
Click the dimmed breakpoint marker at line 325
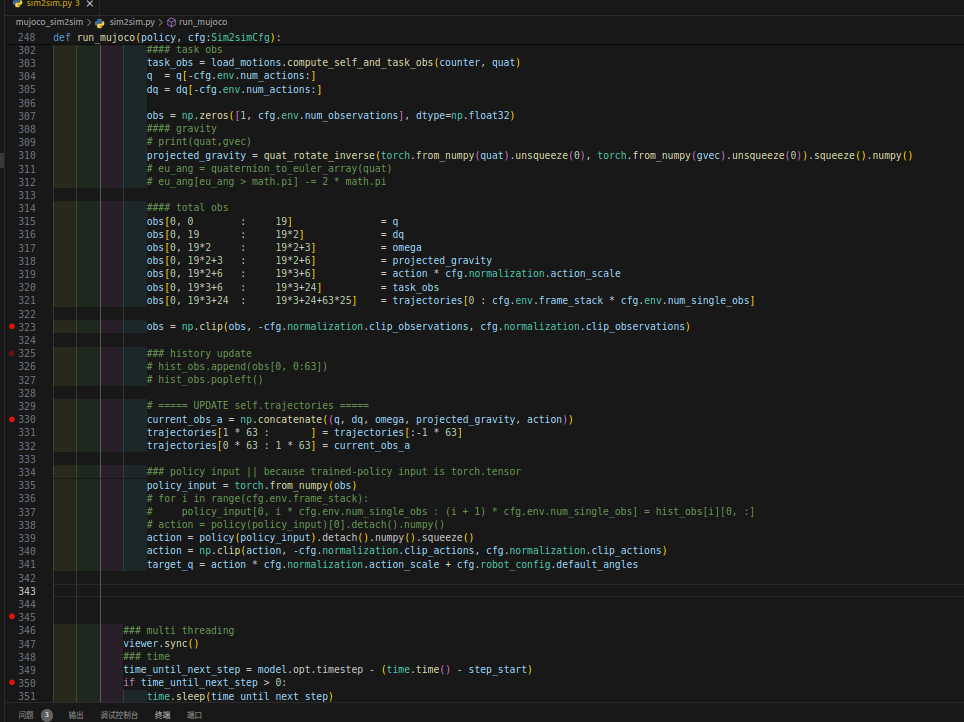[12, 353]
